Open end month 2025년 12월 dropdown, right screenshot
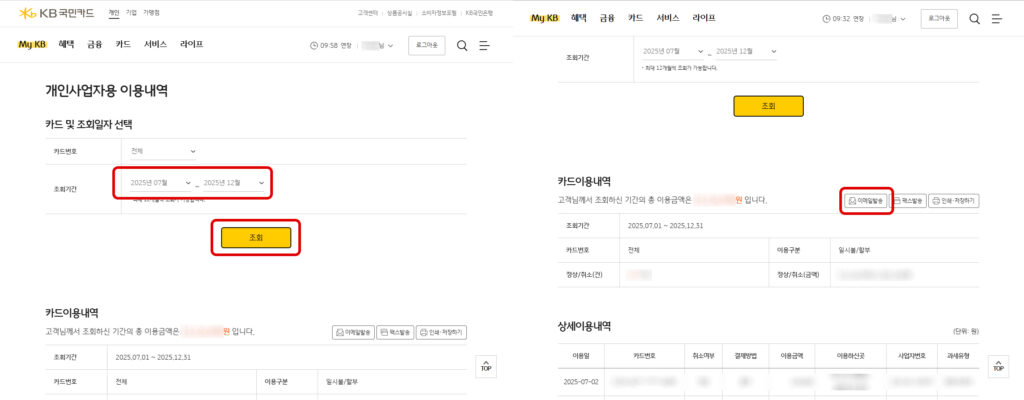 746,51
